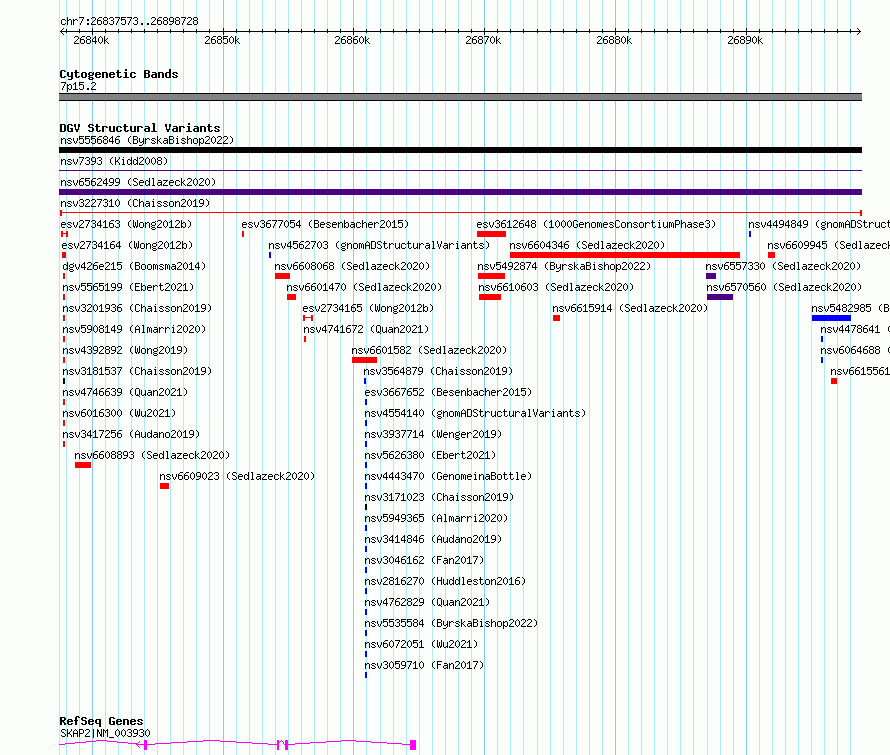Open nsv6604346 (Sedlazeck2020) label
The width and height of the screenshot is (890, 755).
tap(587, 245)
